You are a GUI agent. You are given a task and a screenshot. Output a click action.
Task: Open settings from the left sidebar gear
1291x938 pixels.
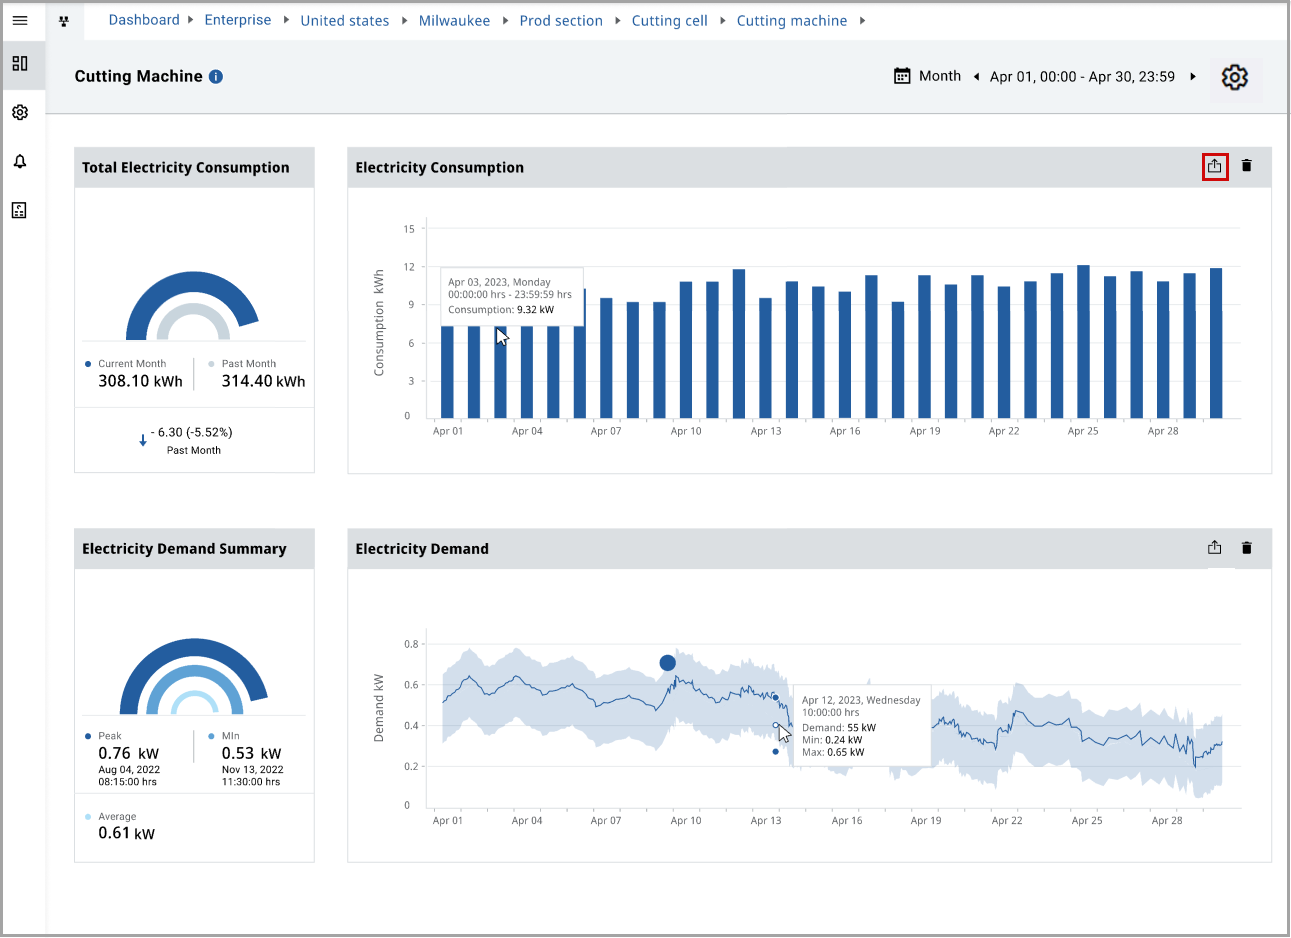click(20, 112)
